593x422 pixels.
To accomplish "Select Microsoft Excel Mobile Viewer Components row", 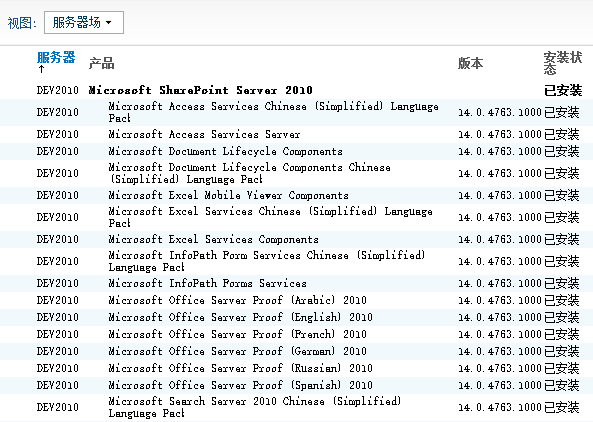I will click(296, 195).
